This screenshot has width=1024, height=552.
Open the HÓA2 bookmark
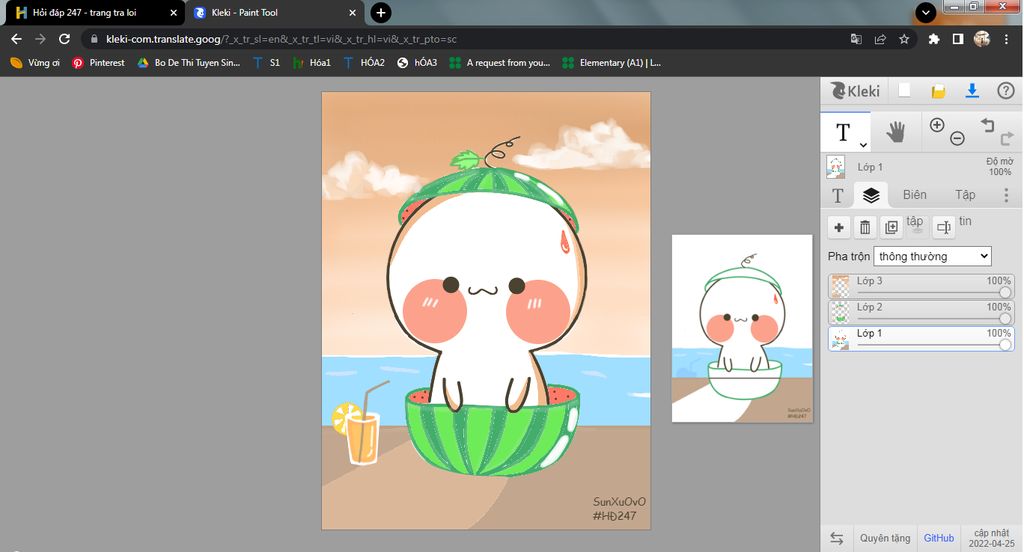pos(364,63)
